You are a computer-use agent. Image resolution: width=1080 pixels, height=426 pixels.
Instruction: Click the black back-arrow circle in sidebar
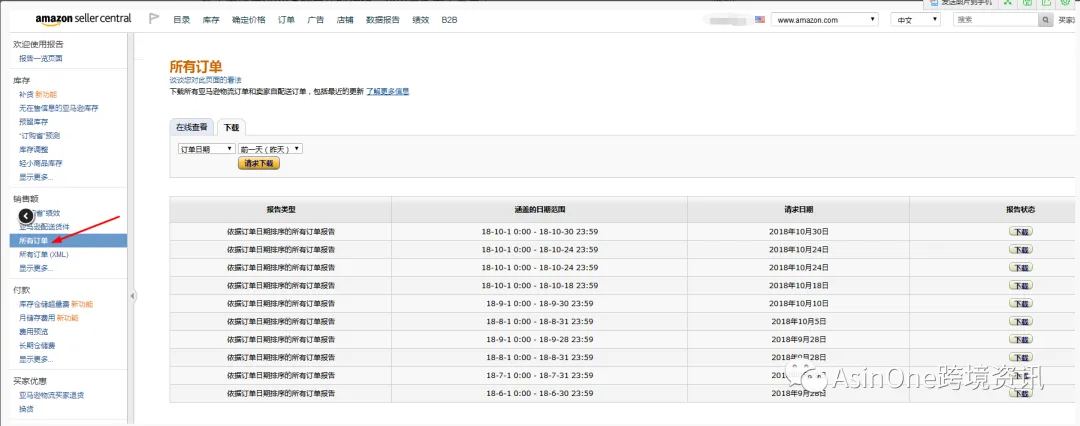point(25,215)
